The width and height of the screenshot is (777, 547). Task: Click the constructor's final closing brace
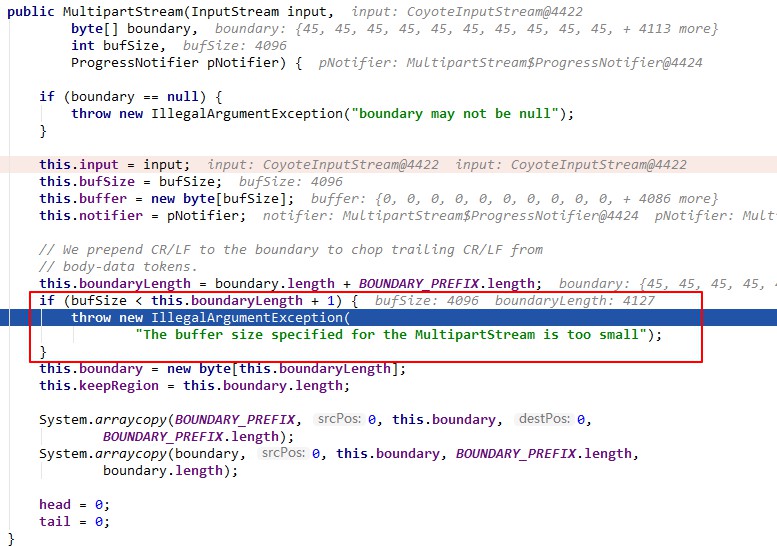coord(11,539)
